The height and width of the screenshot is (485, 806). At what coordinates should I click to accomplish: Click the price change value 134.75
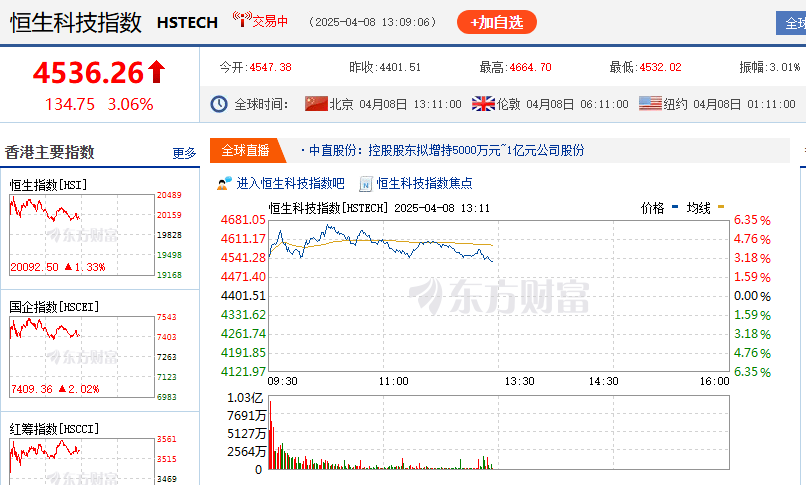pyautogui.click(x=70, y=104)
